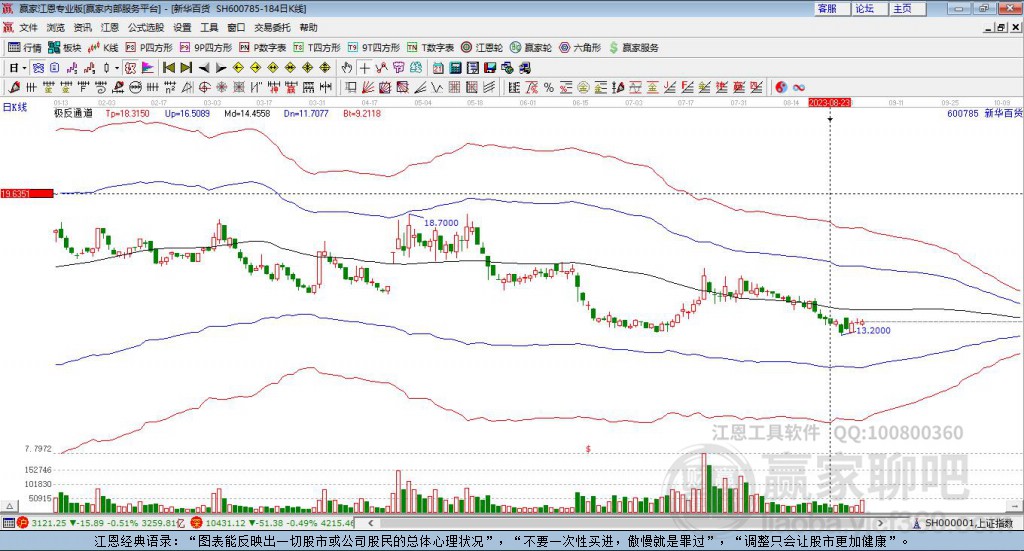Select the V-shaped wave line tool
1024x551 pixels.
[x=438, y=87]
